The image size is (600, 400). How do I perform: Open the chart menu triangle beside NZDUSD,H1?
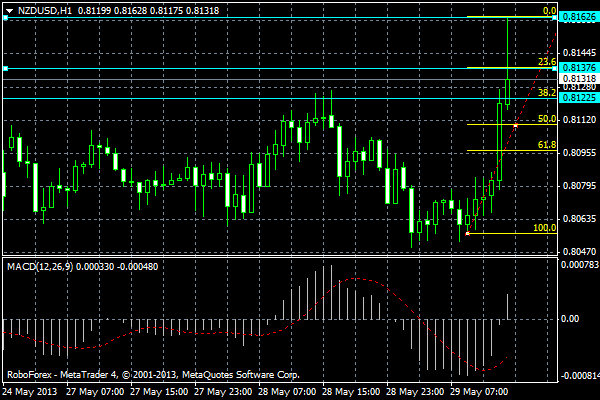pos(10,11)
